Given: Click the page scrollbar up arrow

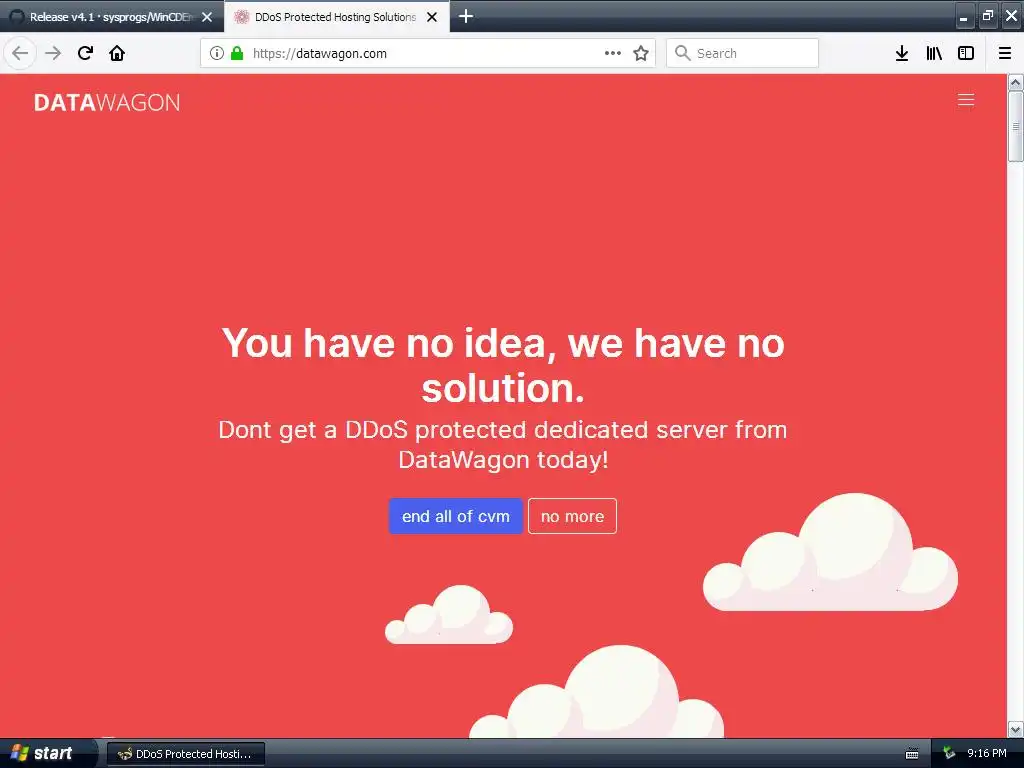Looking at the screenshot, I should [1016, 82].
